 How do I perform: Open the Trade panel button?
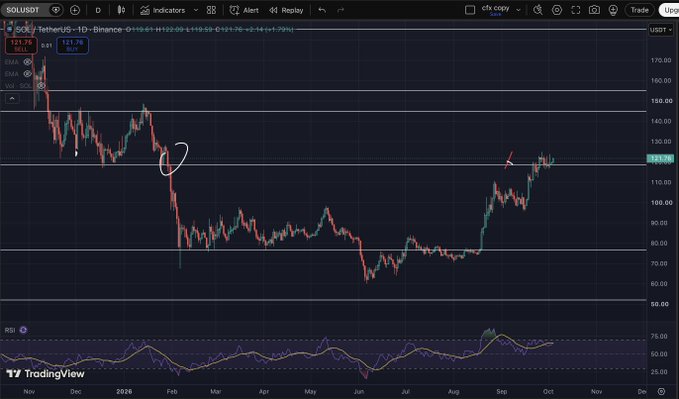click(639, 10)
